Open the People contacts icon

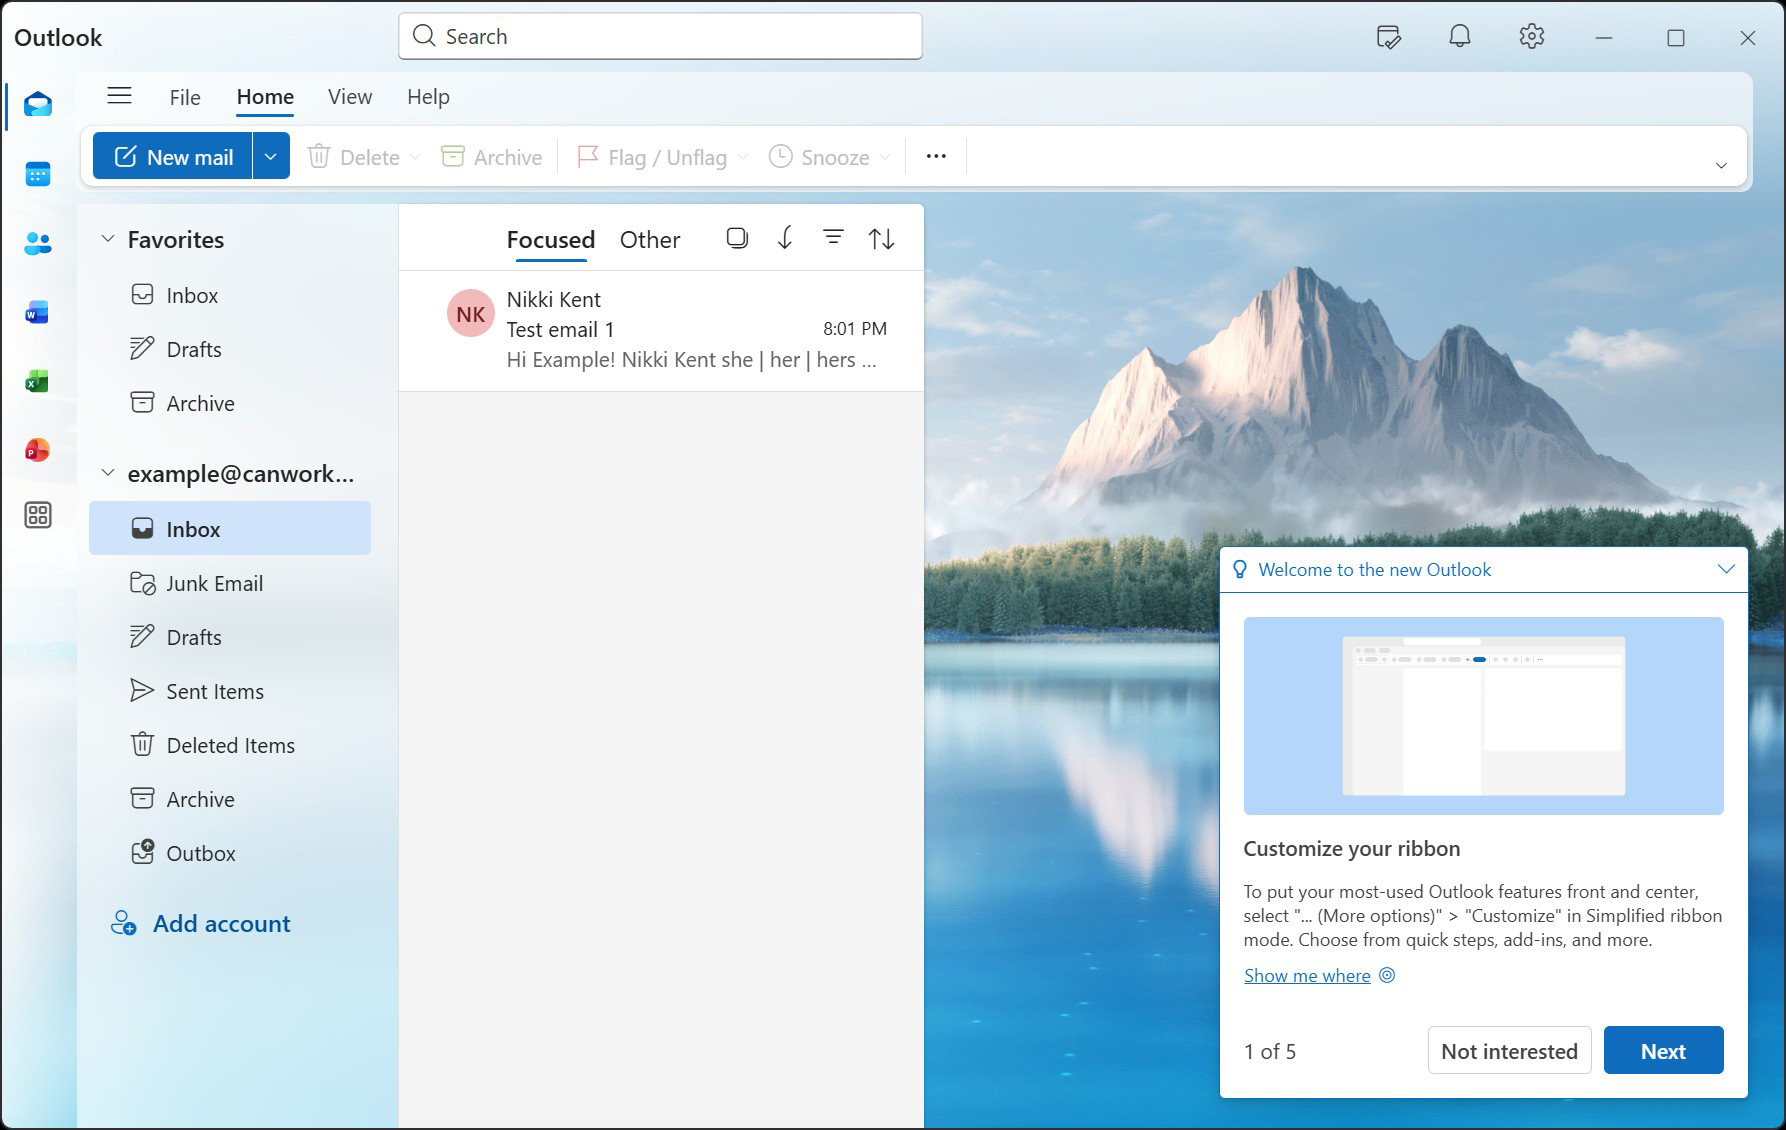tap(38, 243)
